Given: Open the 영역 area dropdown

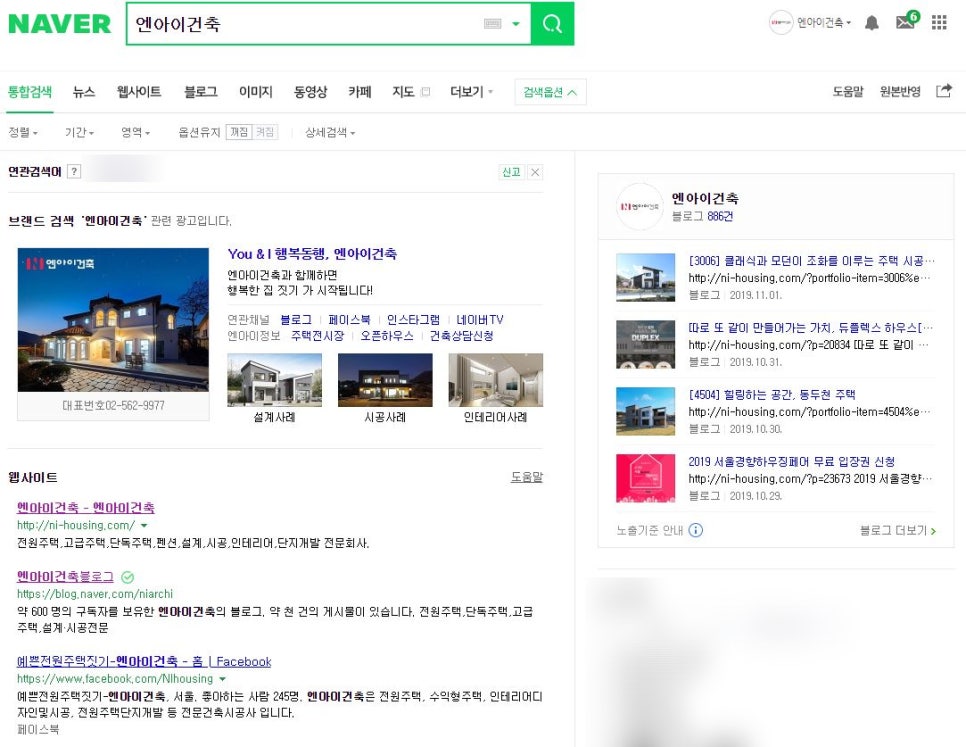Looking at the screenshot, I should click(x=136, y=132).
